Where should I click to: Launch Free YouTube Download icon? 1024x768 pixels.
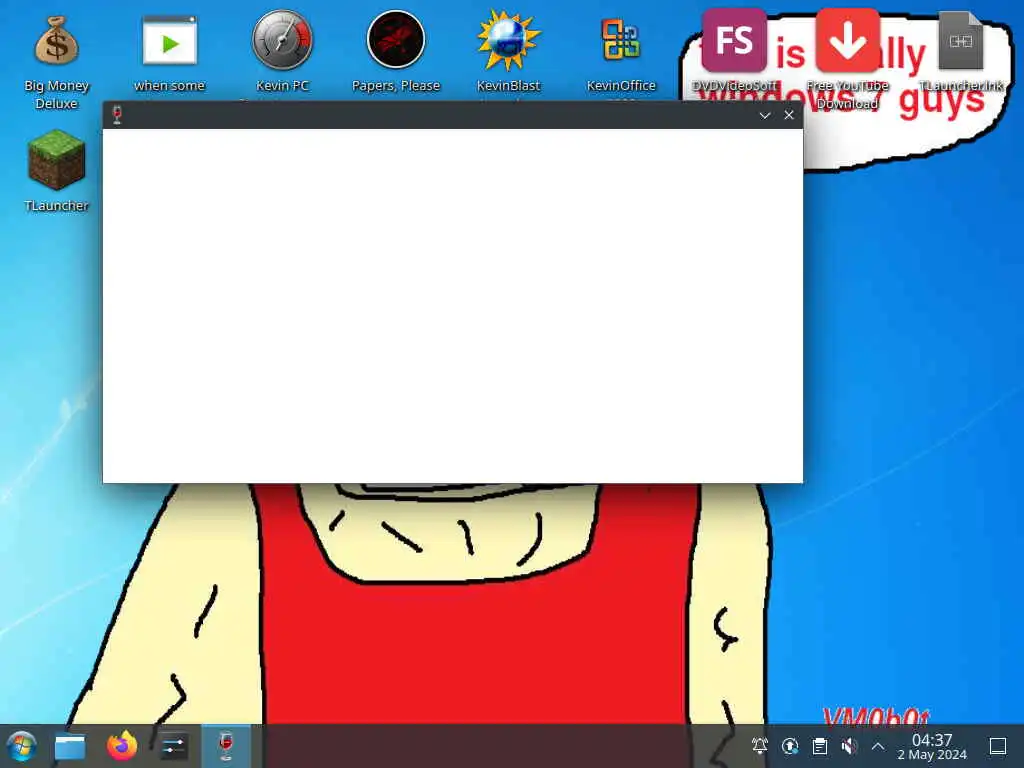847,40
